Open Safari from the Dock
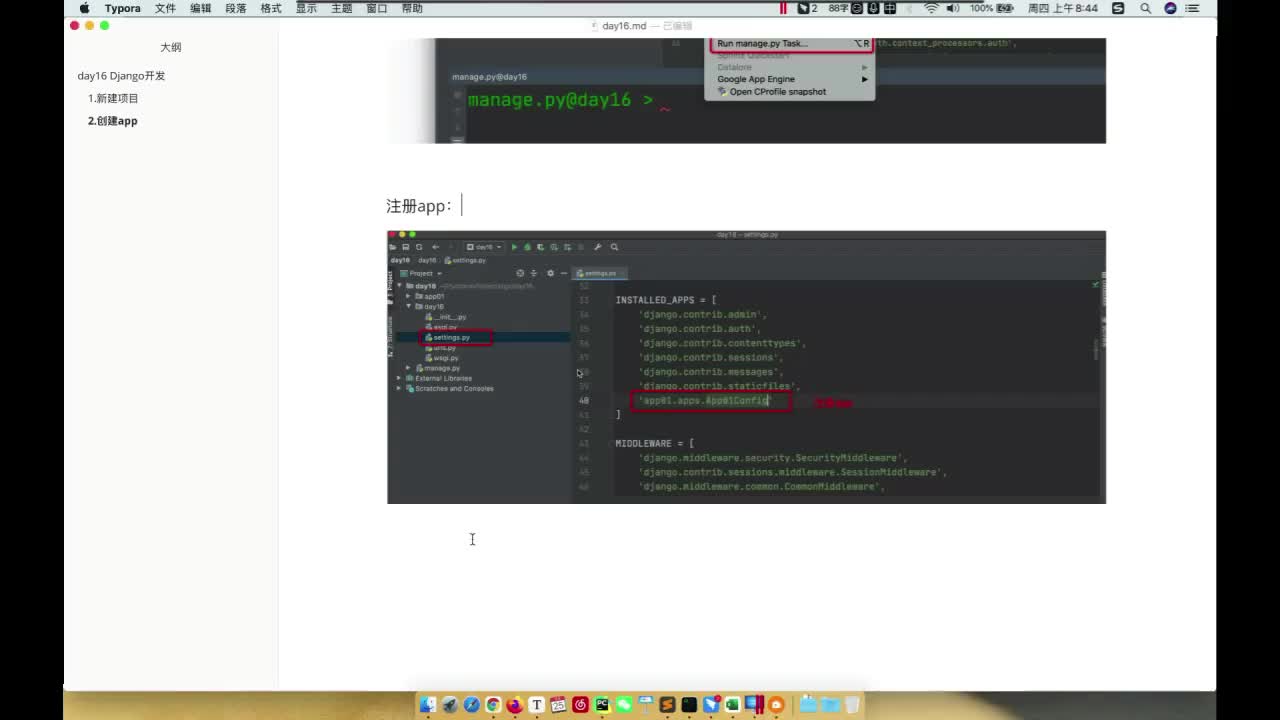Viewport: 1280px width, 720px height. [472, 704]
